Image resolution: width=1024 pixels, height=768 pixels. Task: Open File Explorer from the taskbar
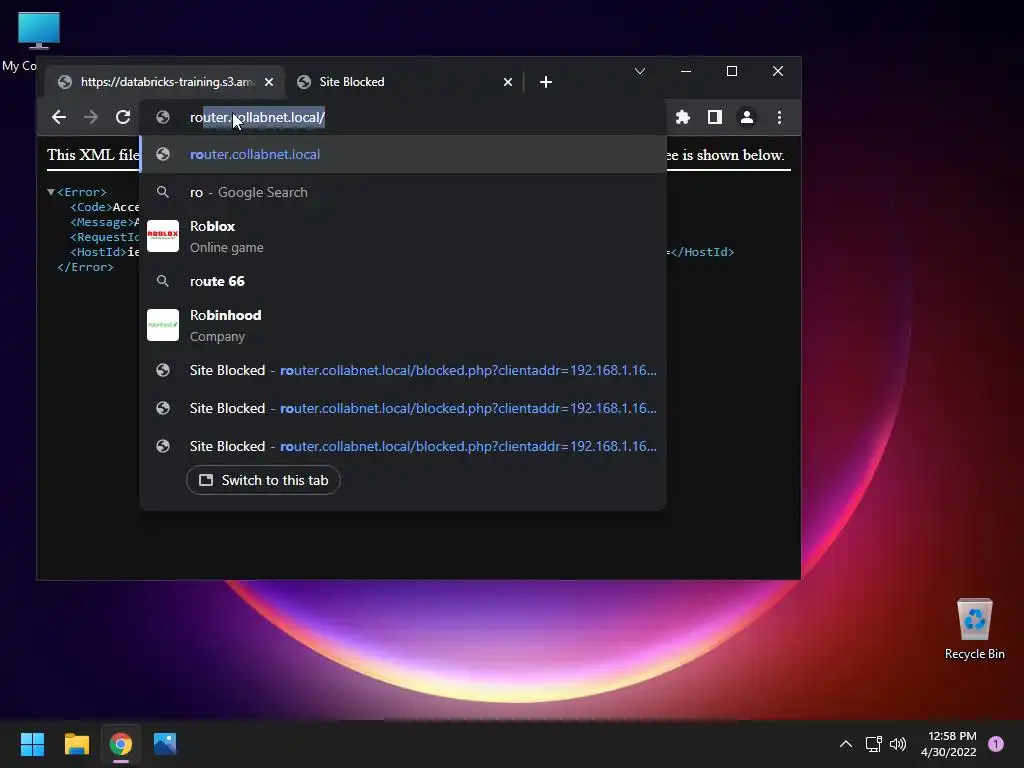[x=76, y=744]
